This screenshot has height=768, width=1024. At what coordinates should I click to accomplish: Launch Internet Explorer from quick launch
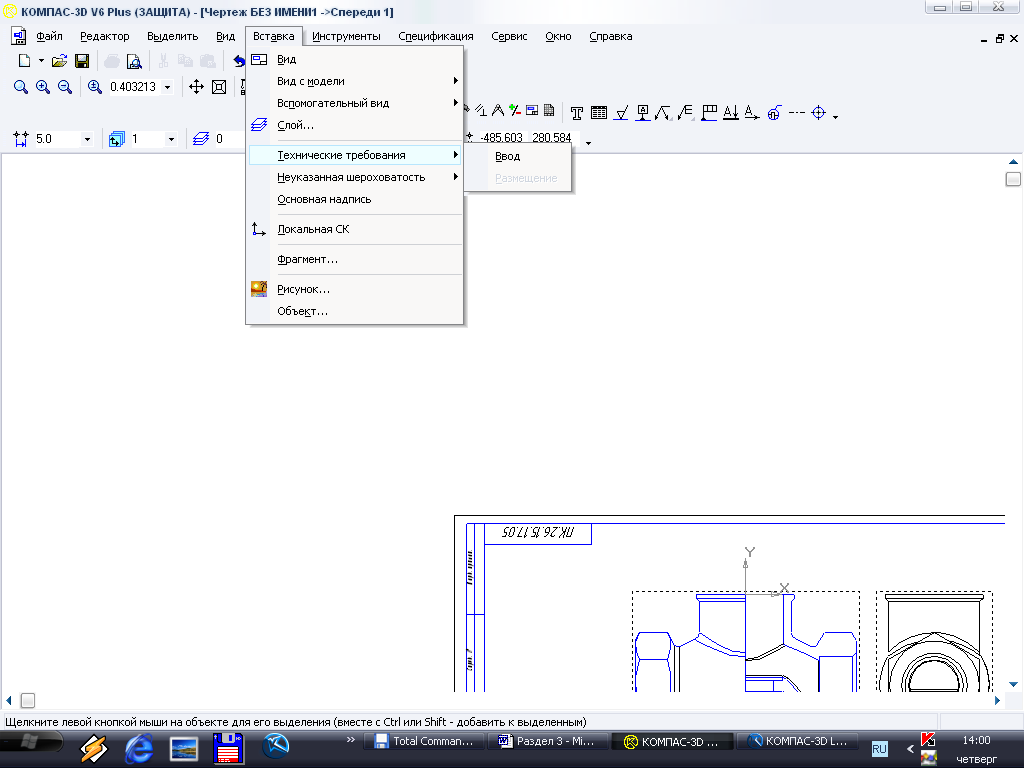point(139,748)
